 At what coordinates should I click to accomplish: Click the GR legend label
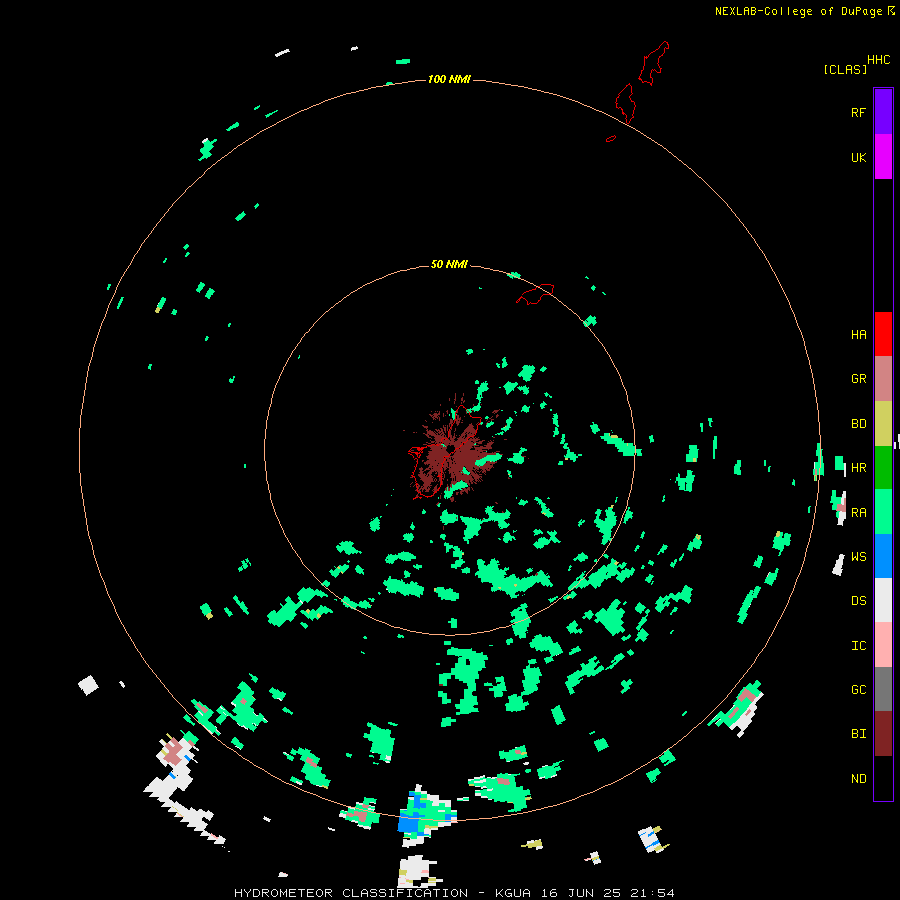(x=858, y=379)
